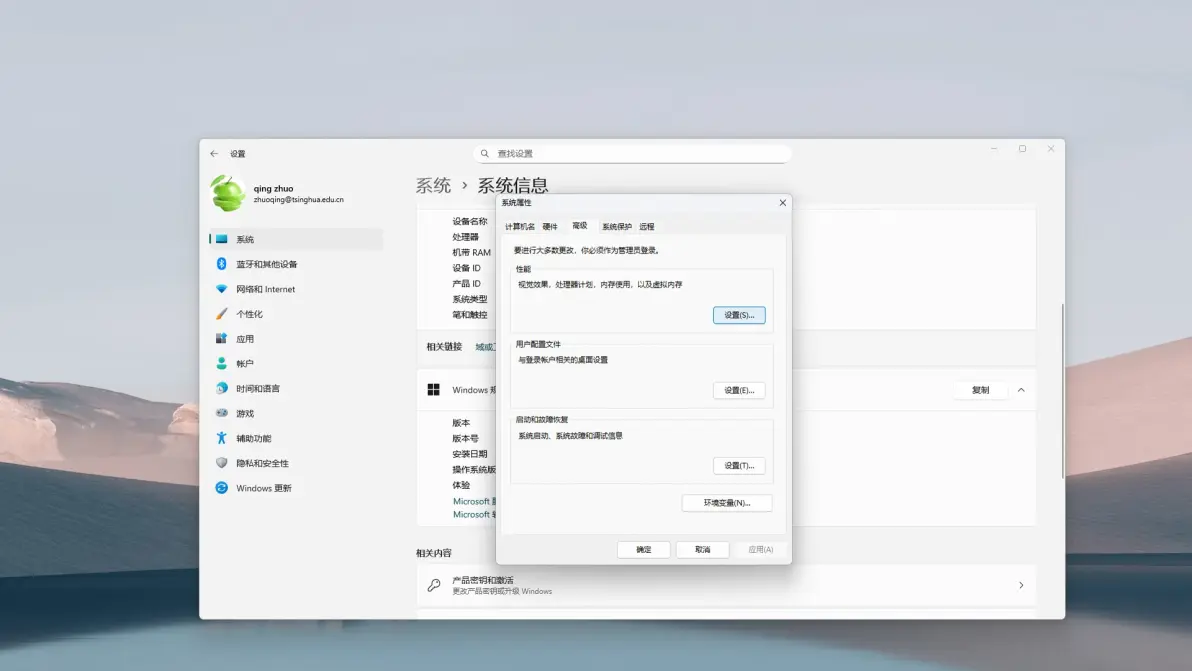Click the 隐私和安全性 shield icon
The width and height of the screenshot is (1192, 671).
(x=222, y=463)
